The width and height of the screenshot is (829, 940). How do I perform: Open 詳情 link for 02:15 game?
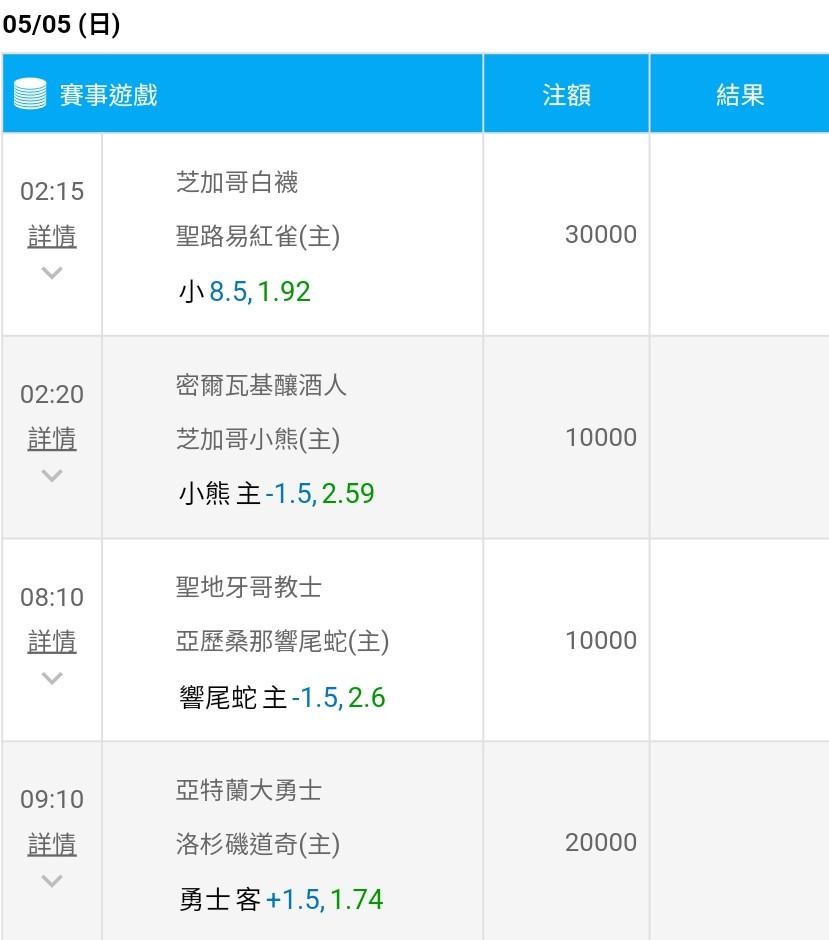pyautogui.click(x=52, y=236)
